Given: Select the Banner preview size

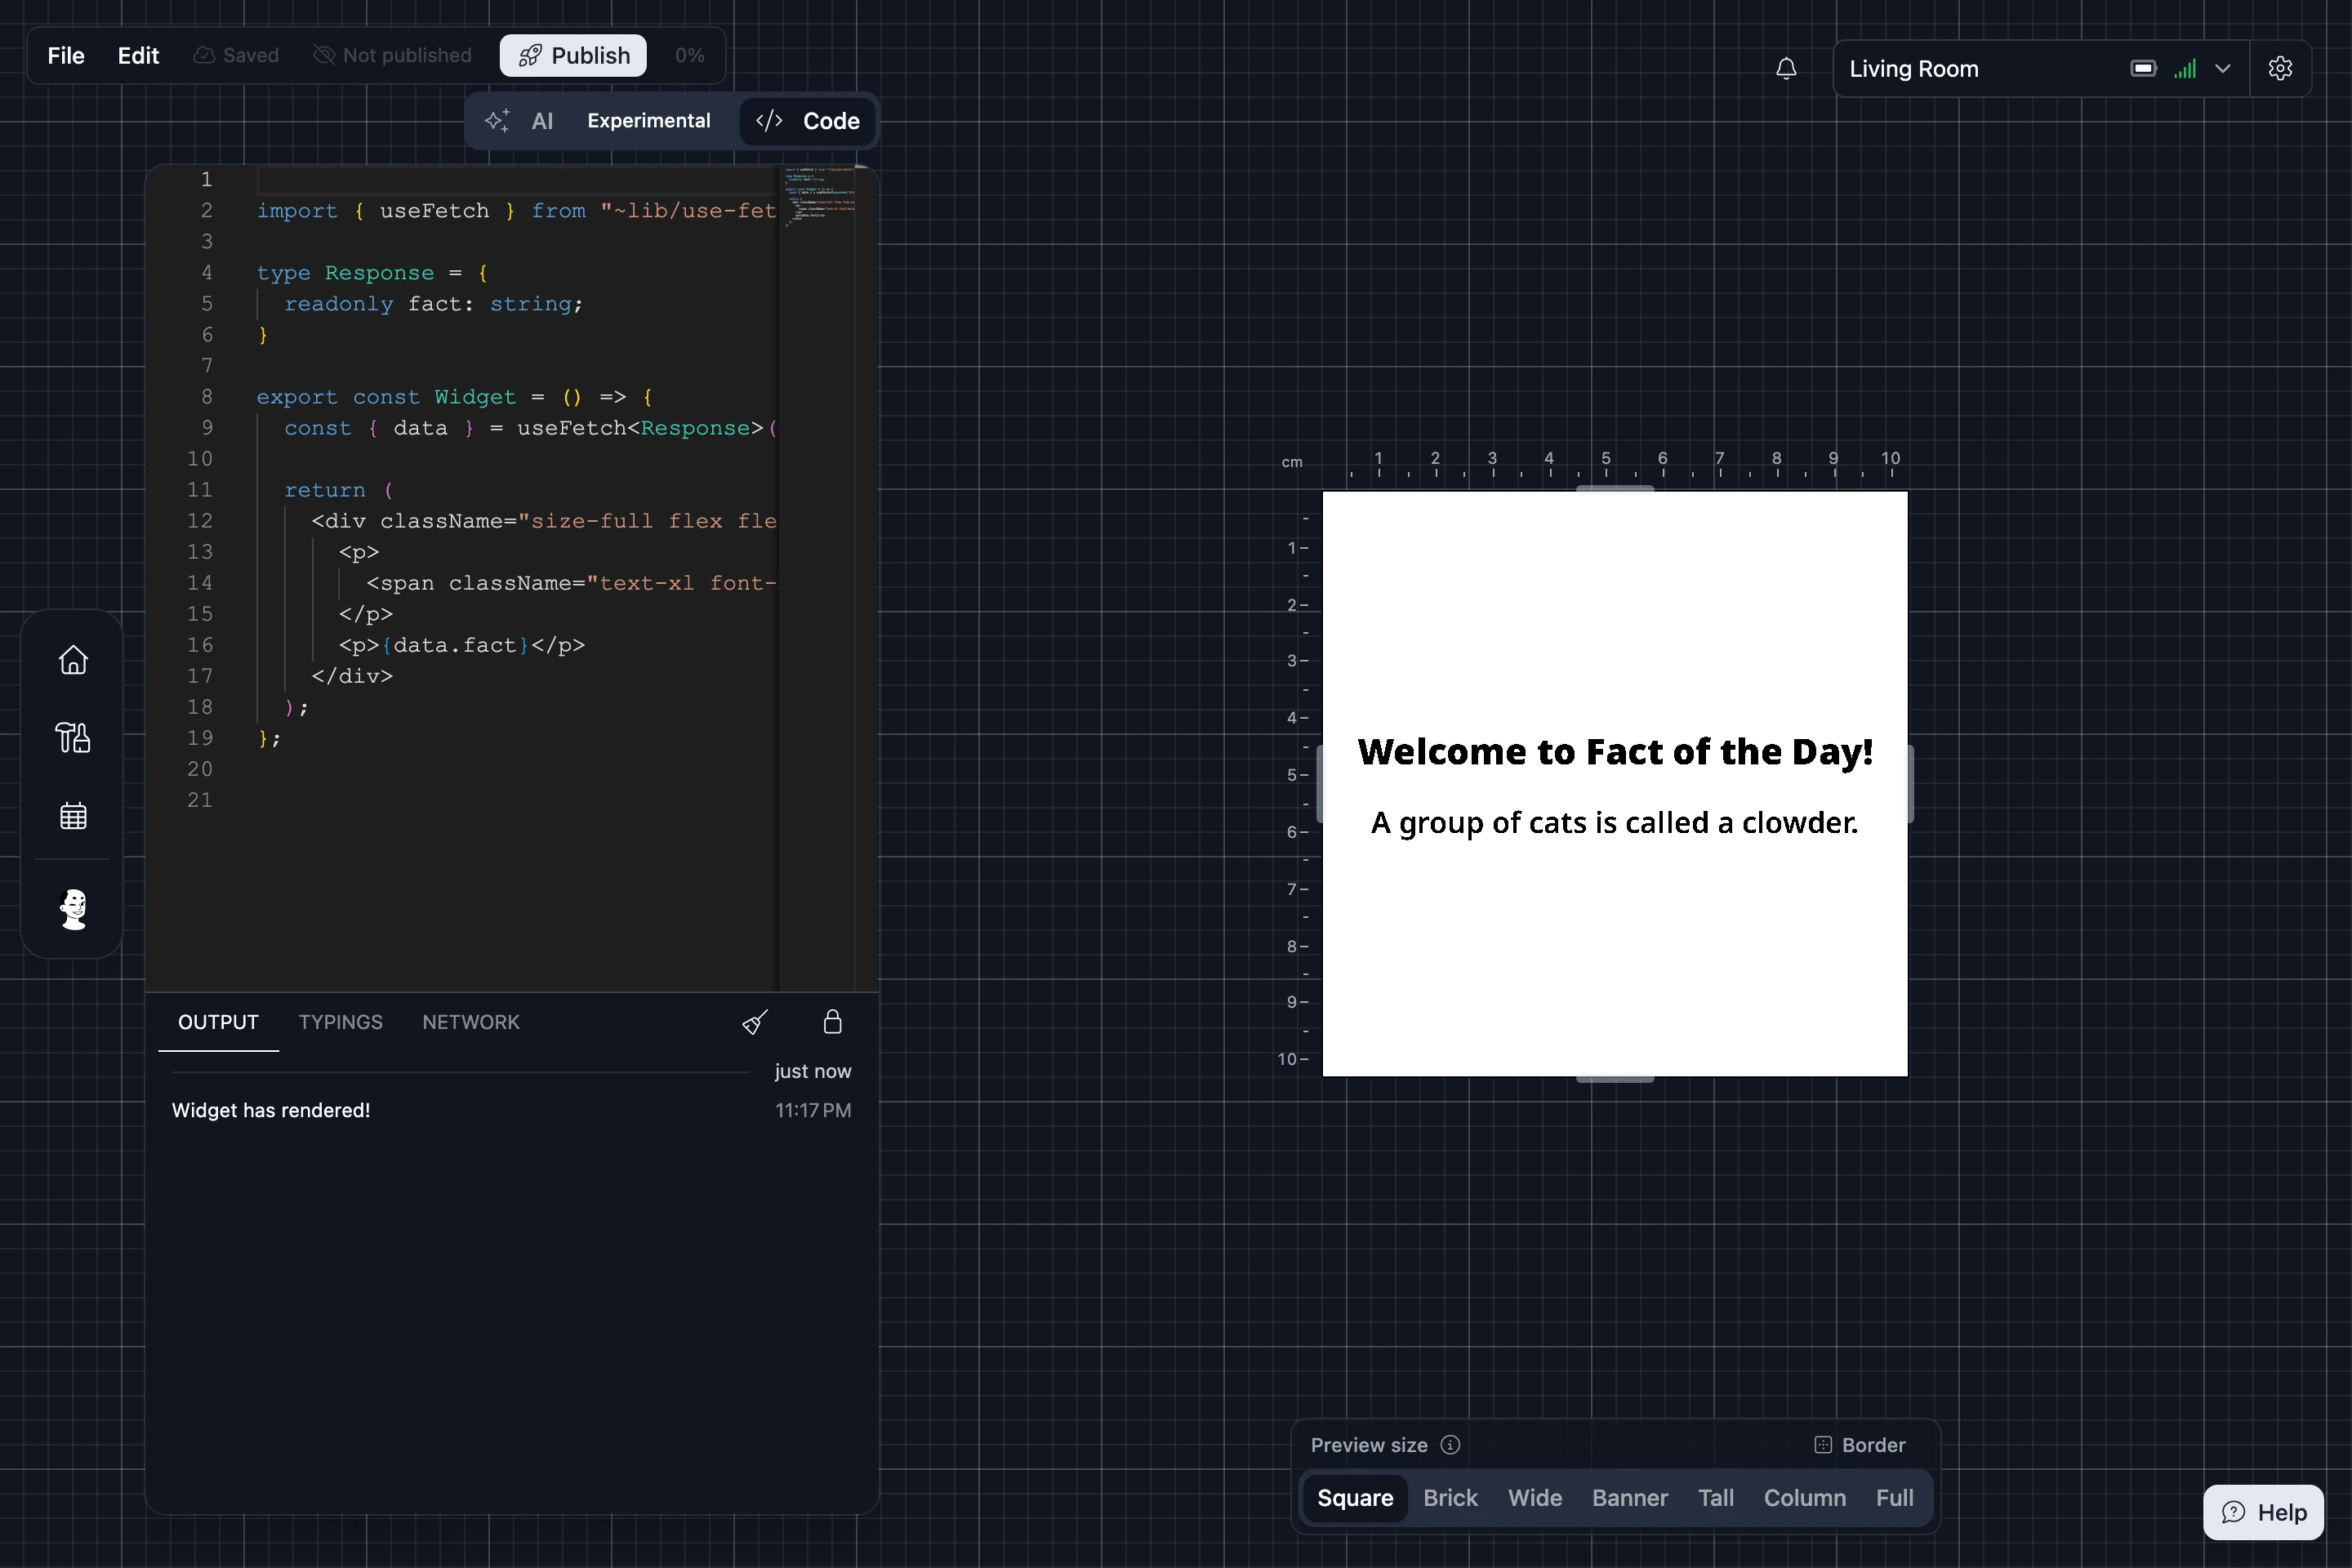Looking at the screenshot, I should click(1630, 1498).
